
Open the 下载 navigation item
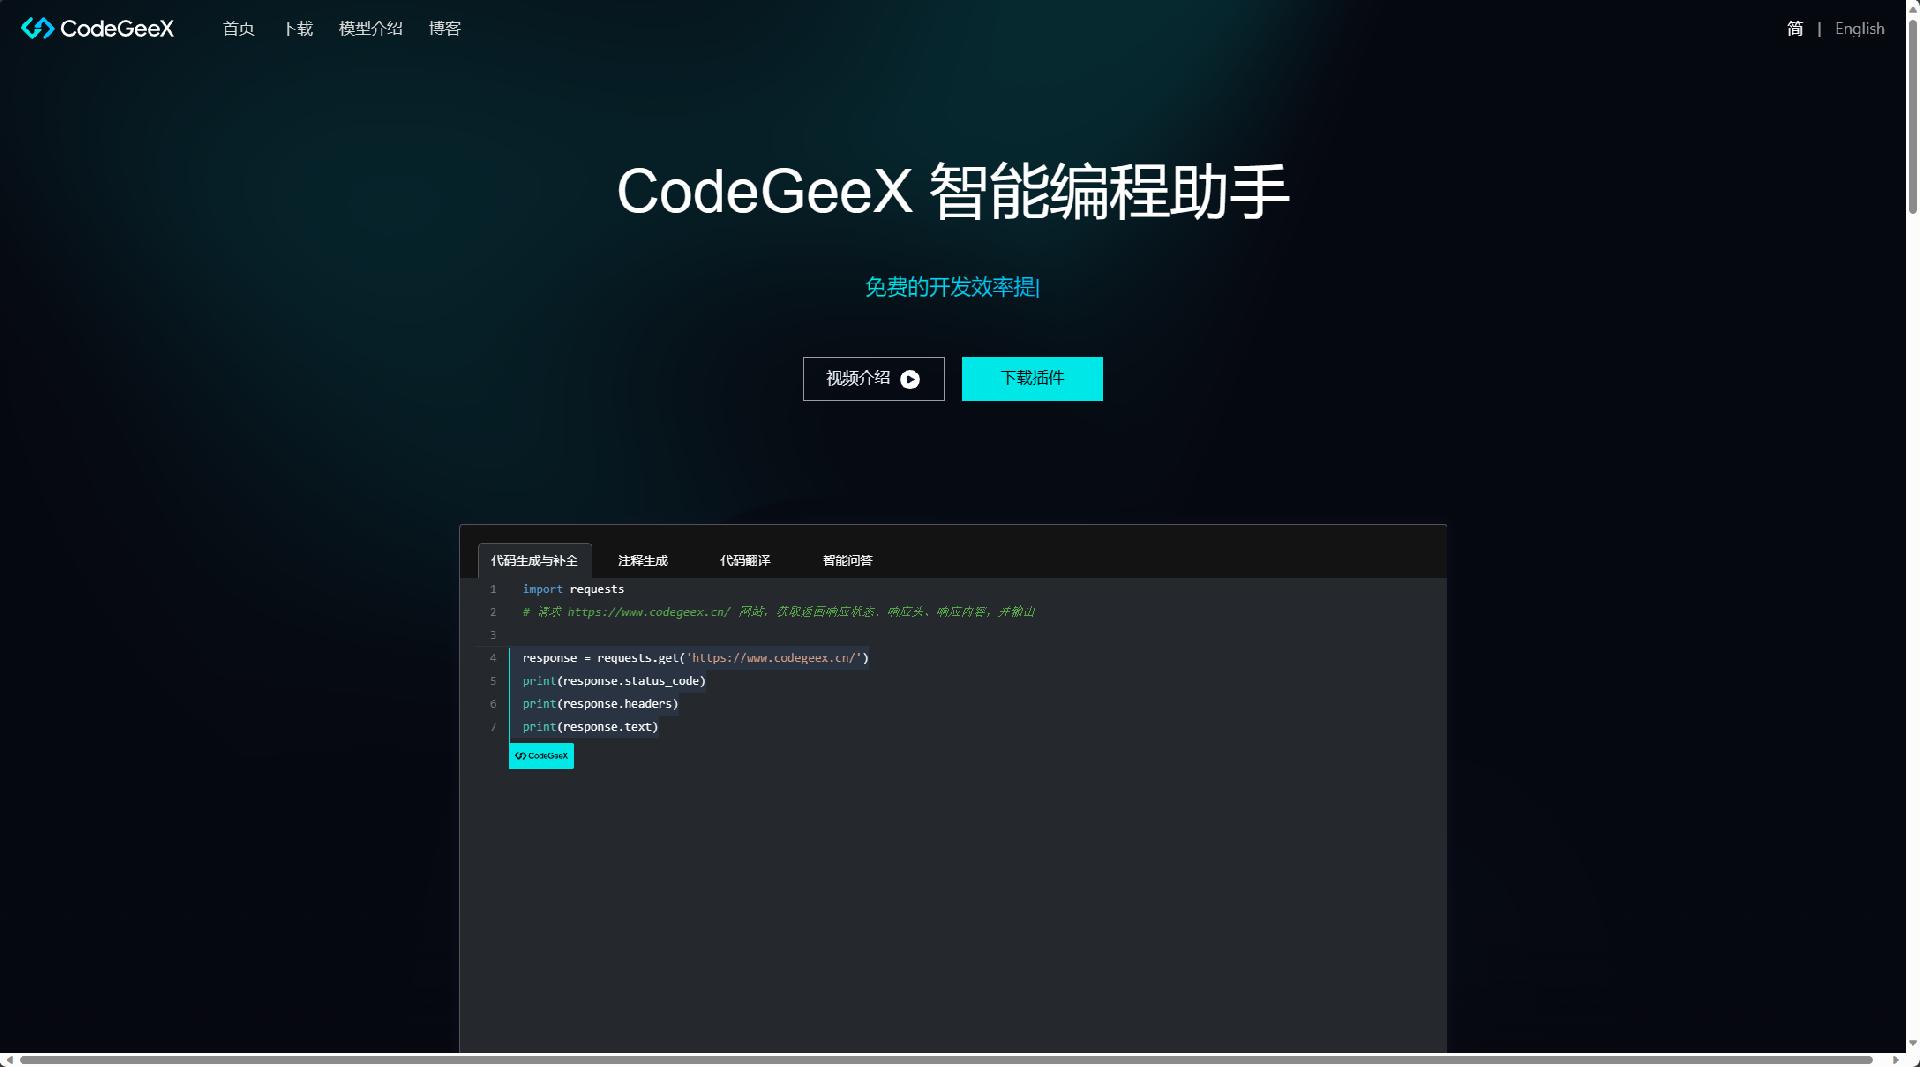pyautogui.click(x=297, y=29)
